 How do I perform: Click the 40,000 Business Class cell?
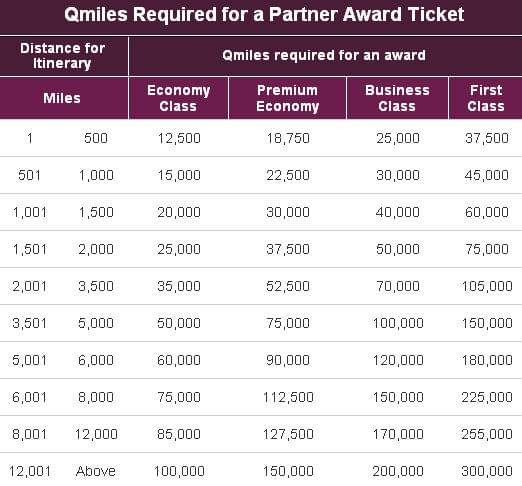[398, 212]
